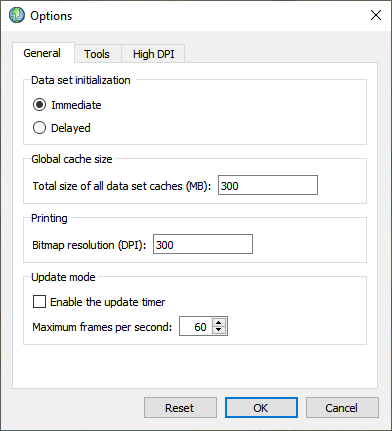Close the Options dialog window
The height and width of the screenshot is (431, 392).
[376, 15]
